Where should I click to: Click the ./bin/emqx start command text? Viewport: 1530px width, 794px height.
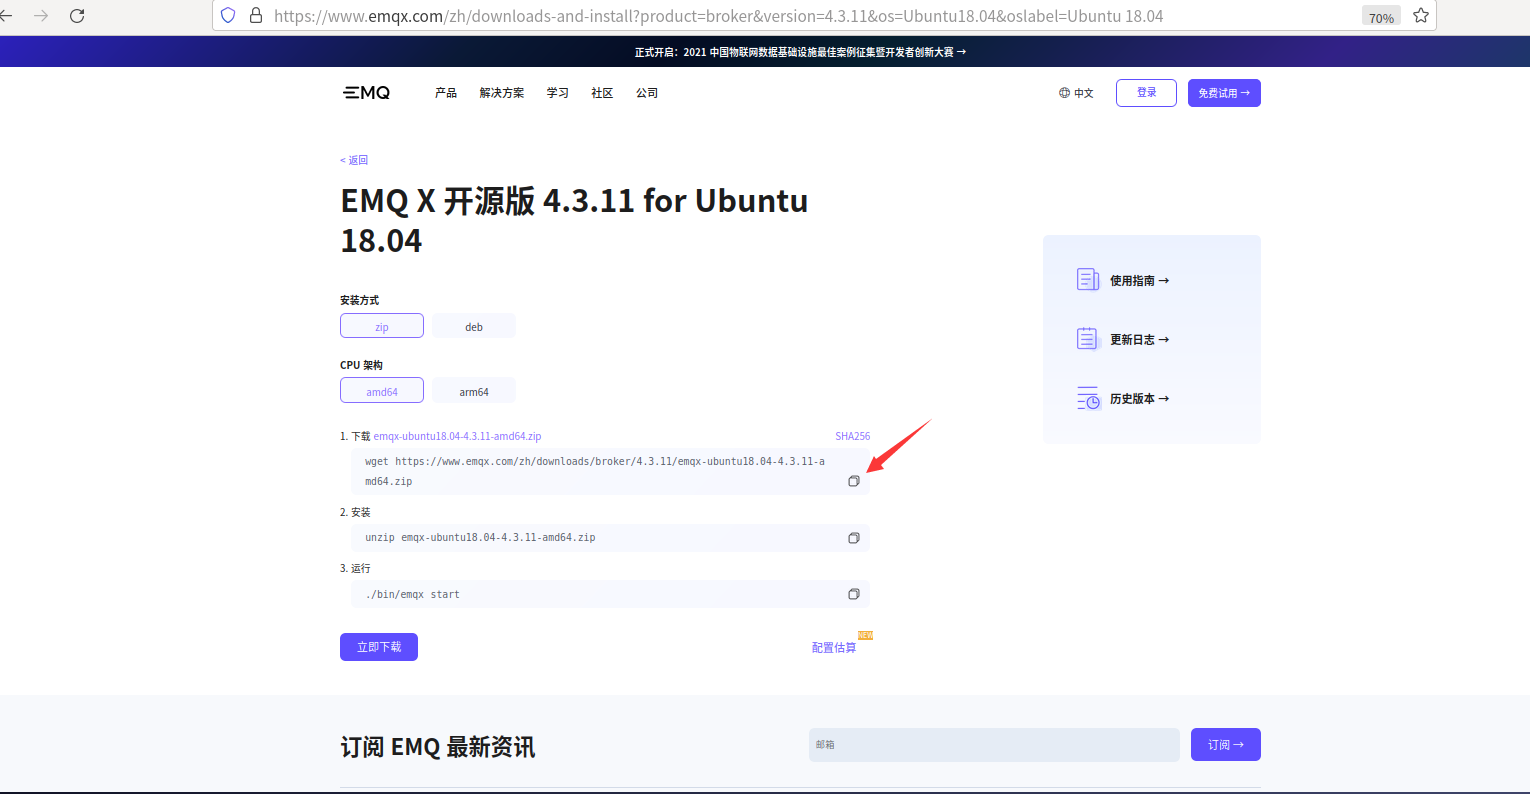412,594
